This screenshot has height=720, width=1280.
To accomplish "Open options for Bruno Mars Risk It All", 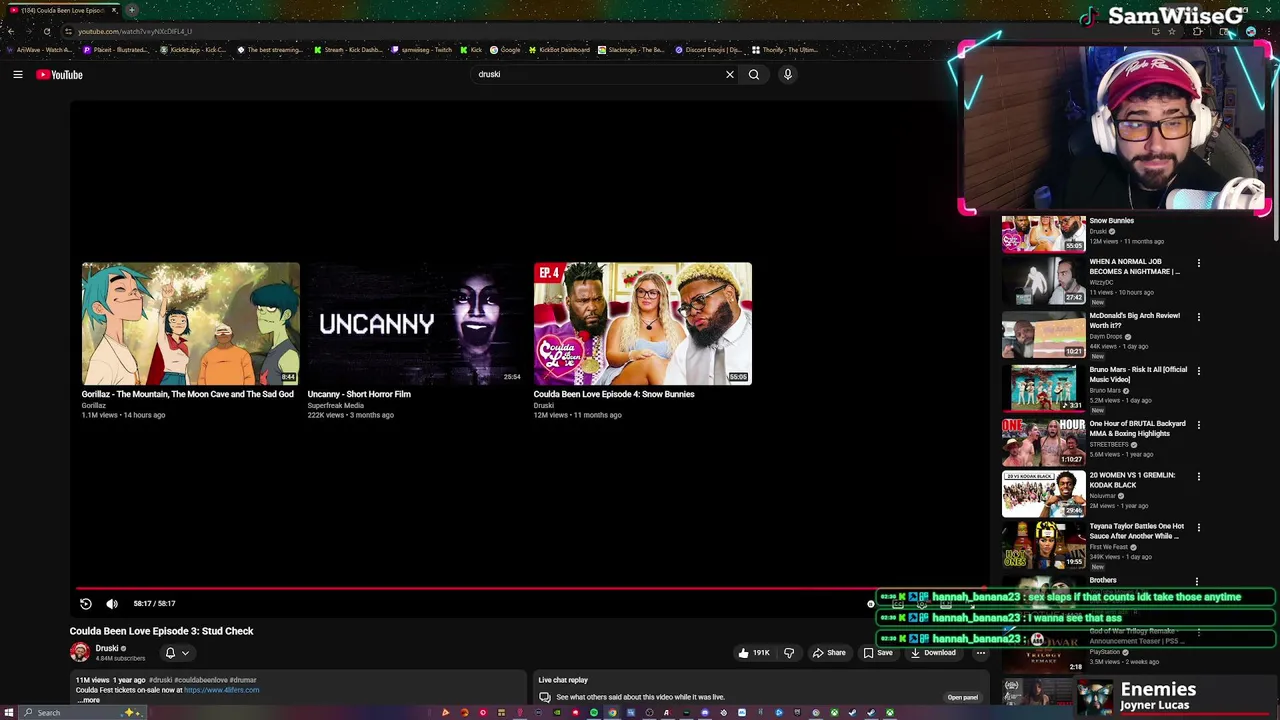I will 1198,371.
